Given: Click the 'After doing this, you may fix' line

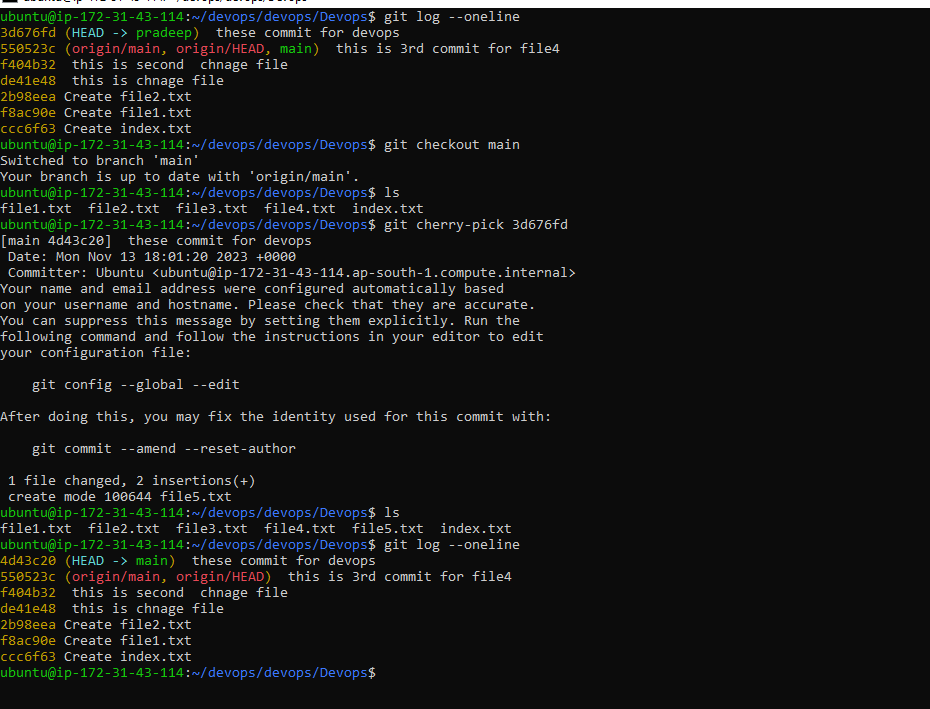Looking at the screenshot, I should point(276,417).
